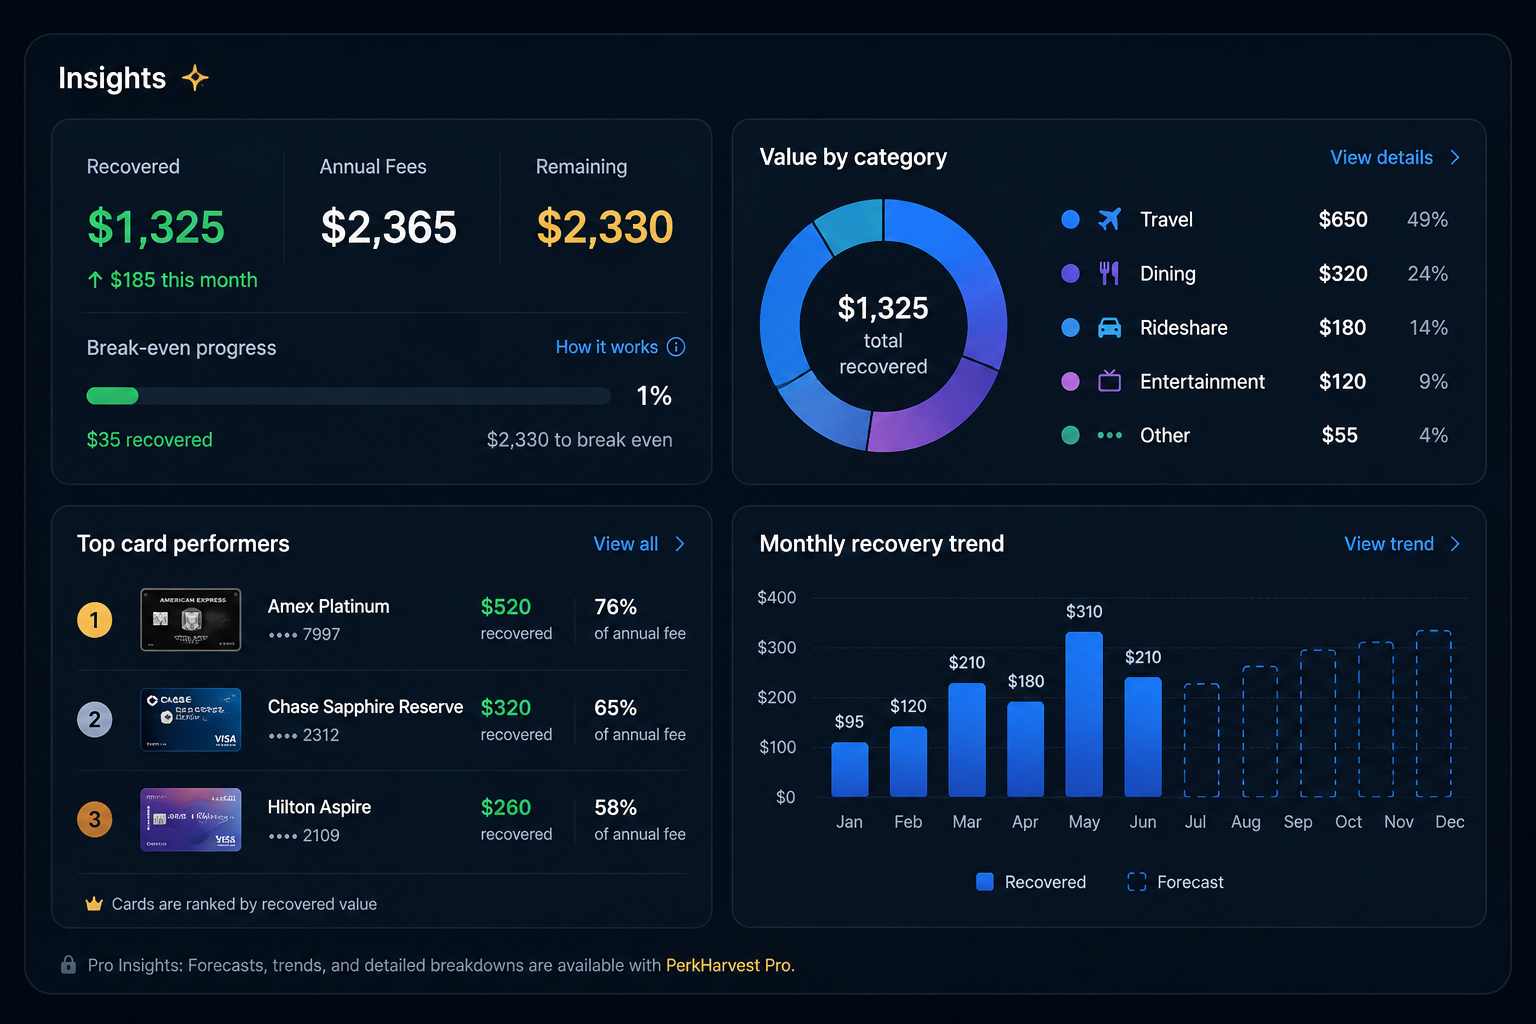The width and height of the screenshot is (1536, 1024).
Task: Click the lock icon beside Pro Insights
Action: click(68, 965)
